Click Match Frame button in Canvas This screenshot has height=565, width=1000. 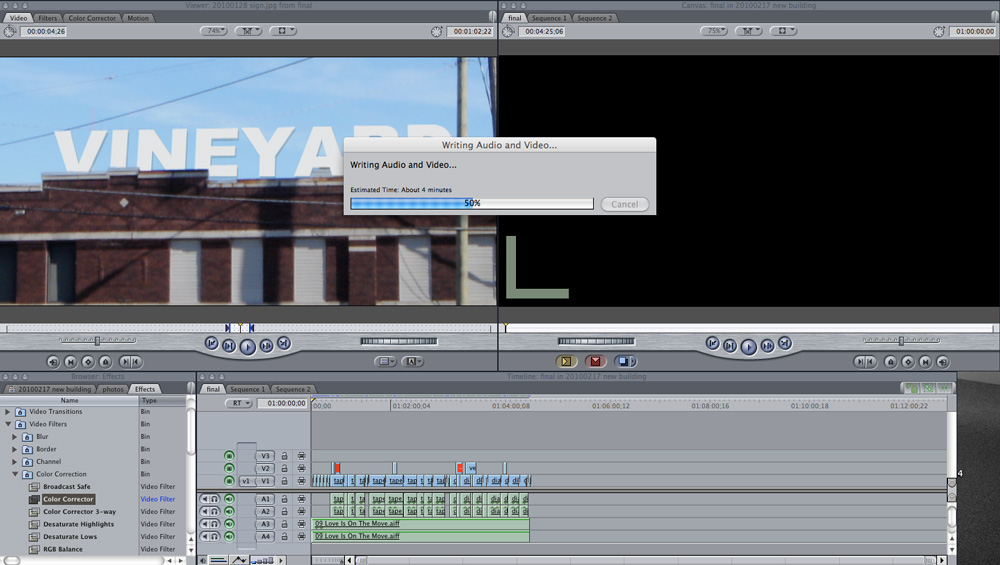tap(943, 362)
